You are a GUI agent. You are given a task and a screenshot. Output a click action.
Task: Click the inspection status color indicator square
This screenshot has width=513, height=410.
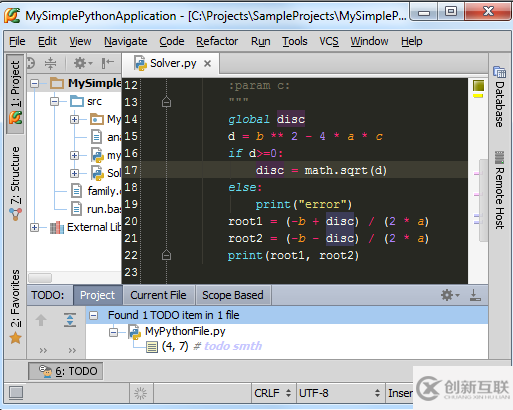[478, 85]
